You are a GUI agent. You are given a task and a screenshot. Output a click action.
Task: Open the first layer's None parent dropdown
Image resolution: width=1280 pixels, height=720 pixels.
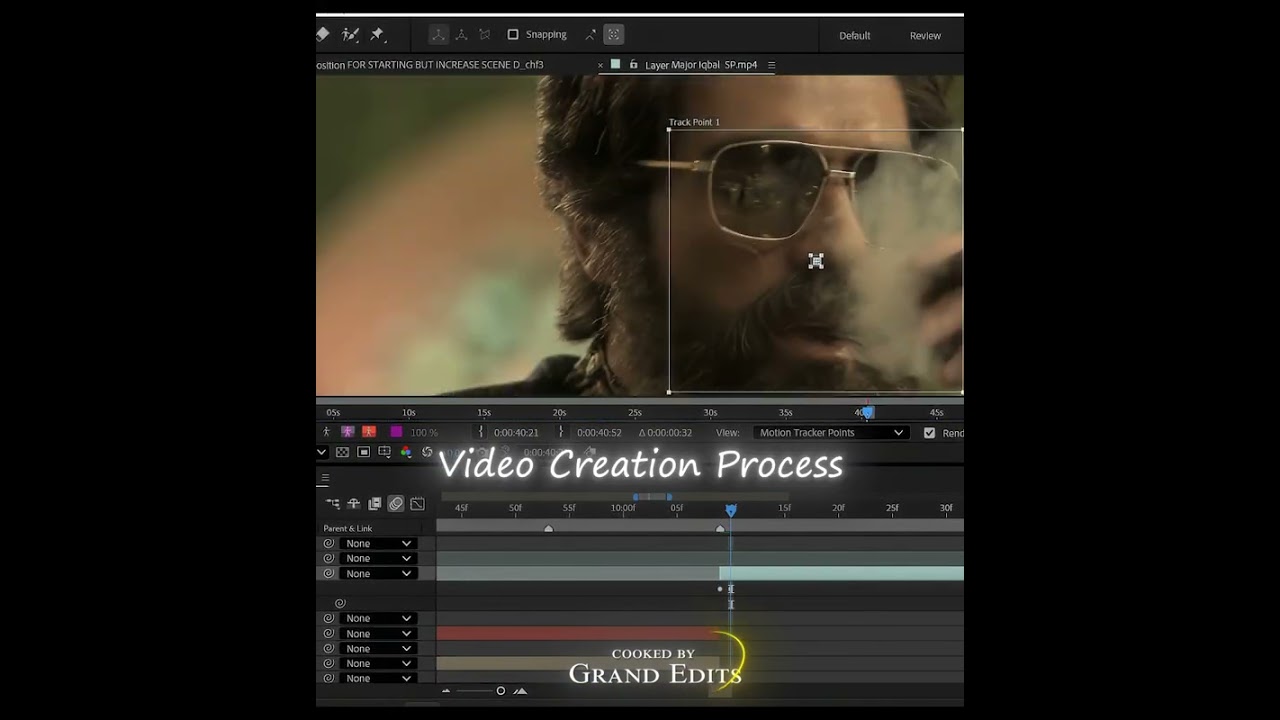coord(377,544)
